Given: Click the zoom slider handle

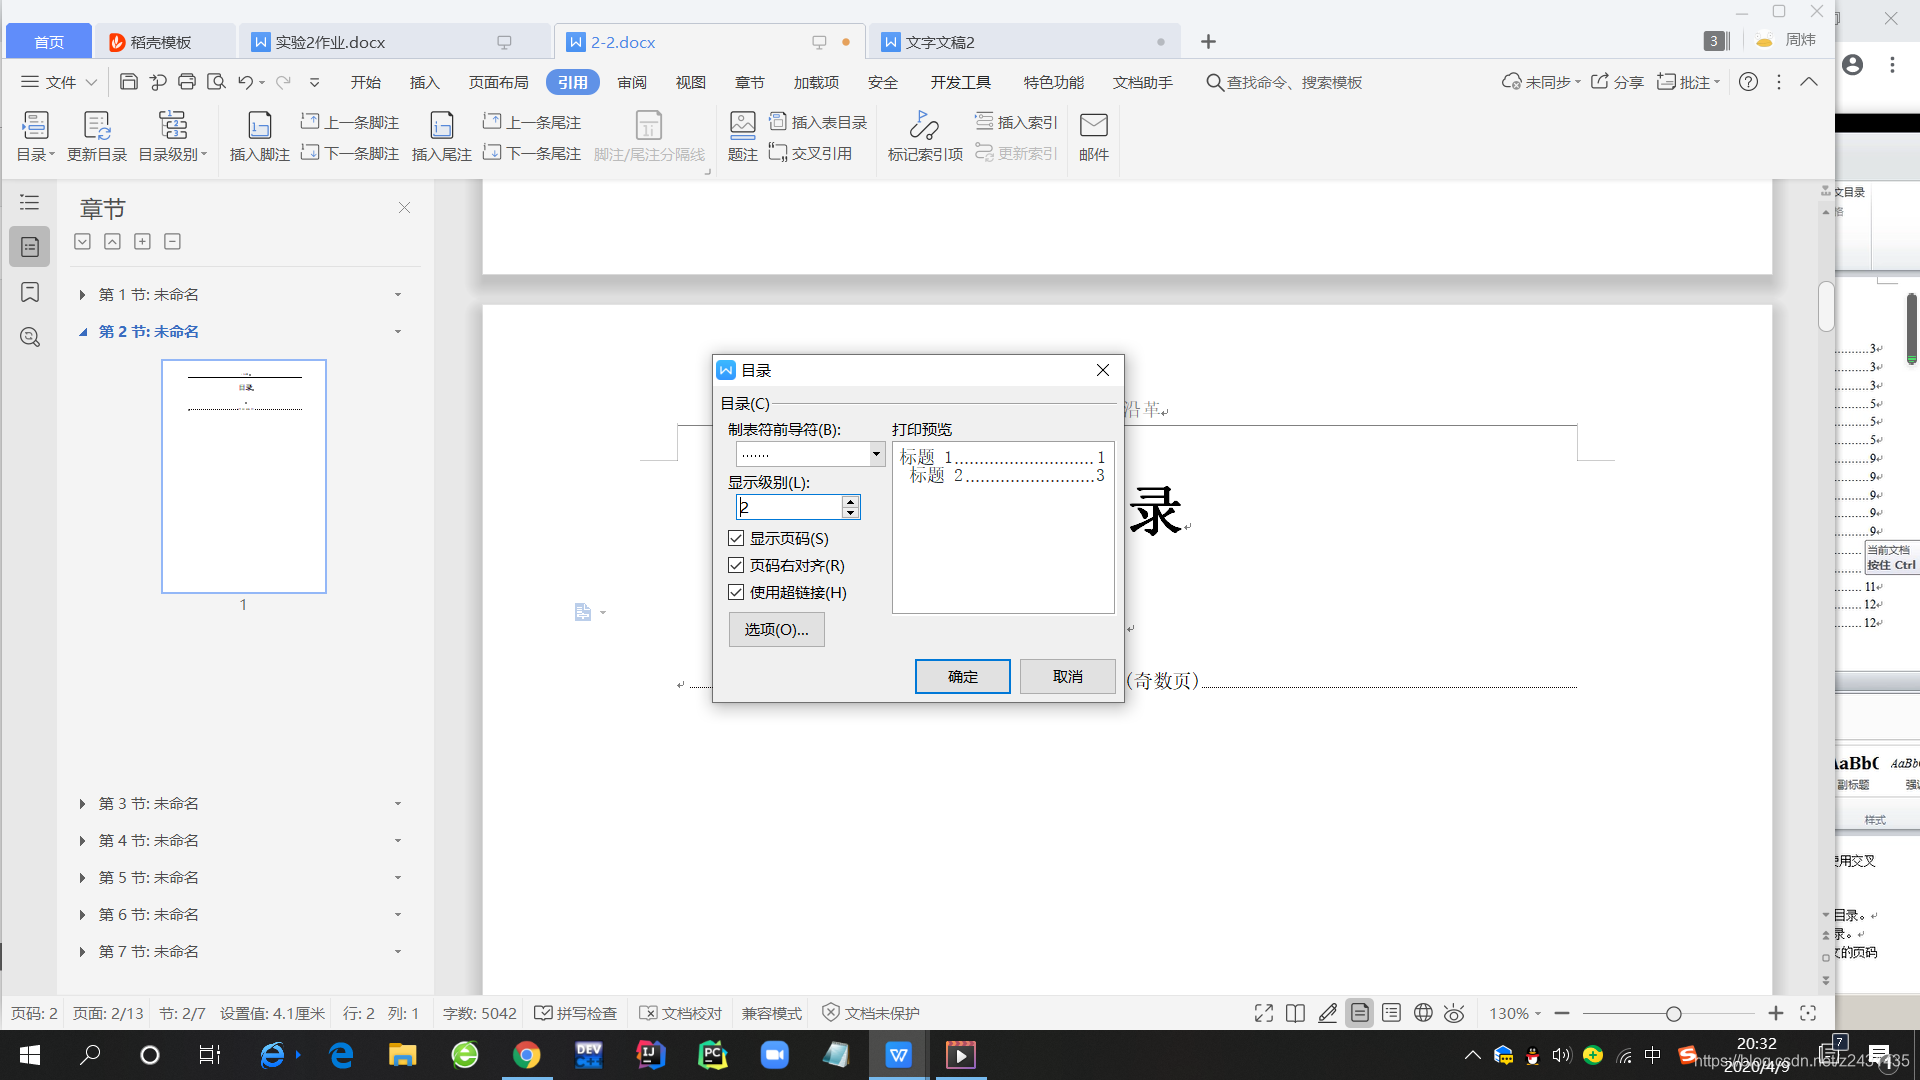Looking at the screenshot, I should click(x=1673, y=1013).
